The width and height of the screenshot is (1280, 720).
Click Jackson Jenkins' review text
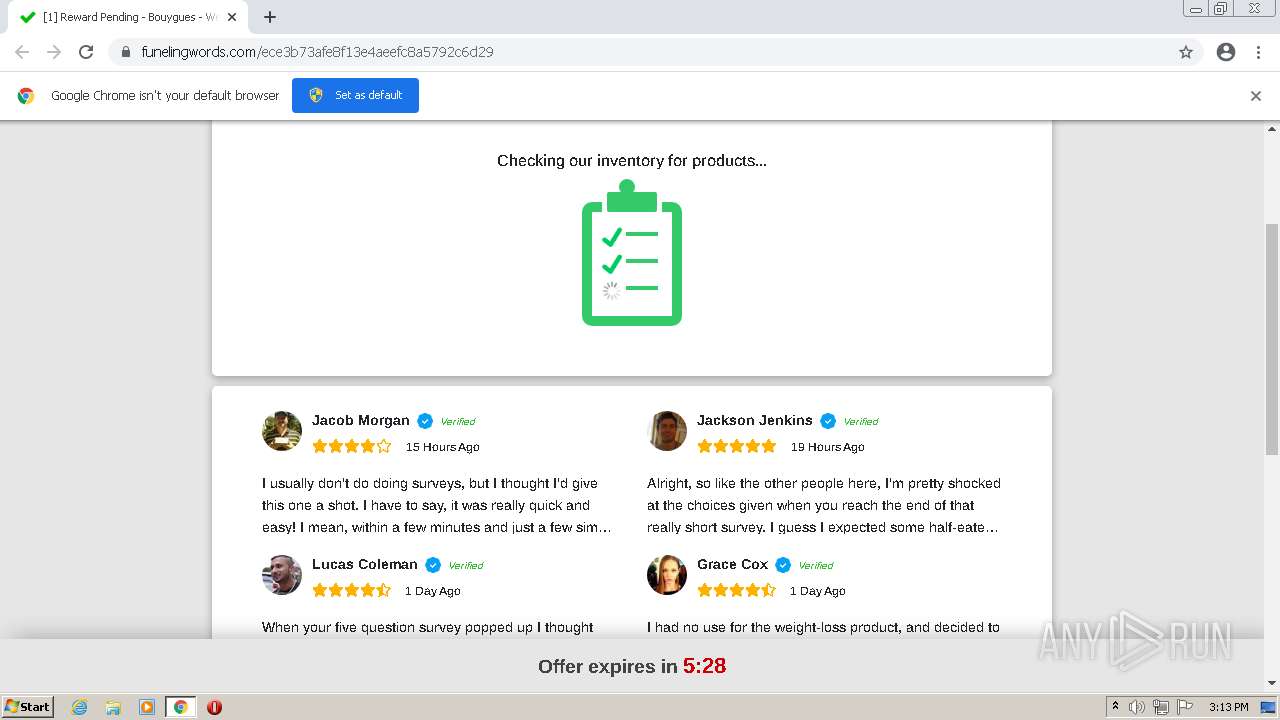tap(824, 505)
